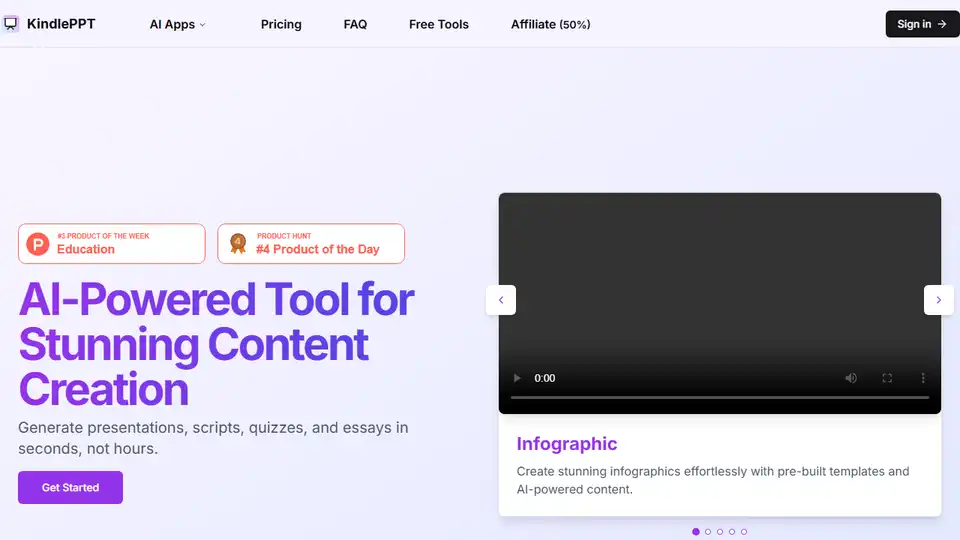Select the second carousel dot indicator
Screen dimensions: 960x540
tap(708, 531)
